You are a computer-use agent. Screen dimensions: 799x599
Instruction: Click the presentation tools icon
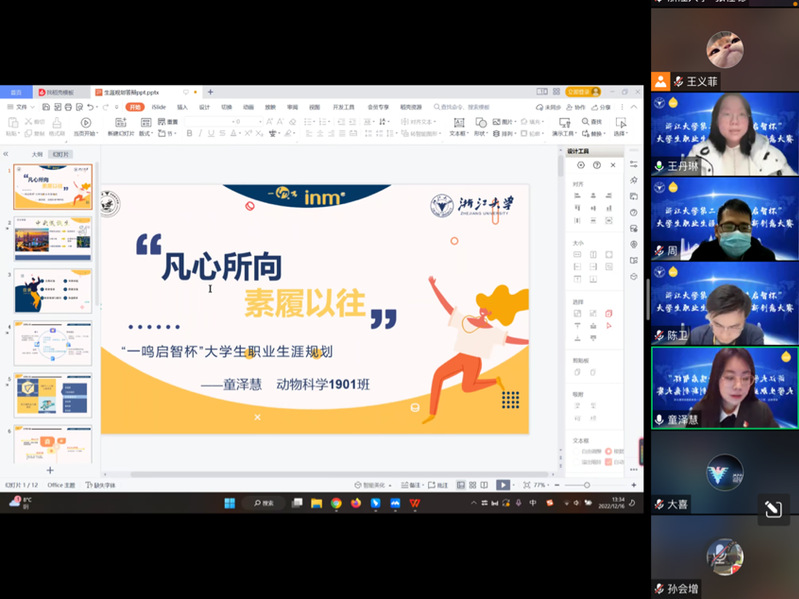click(x=564, y=122)
